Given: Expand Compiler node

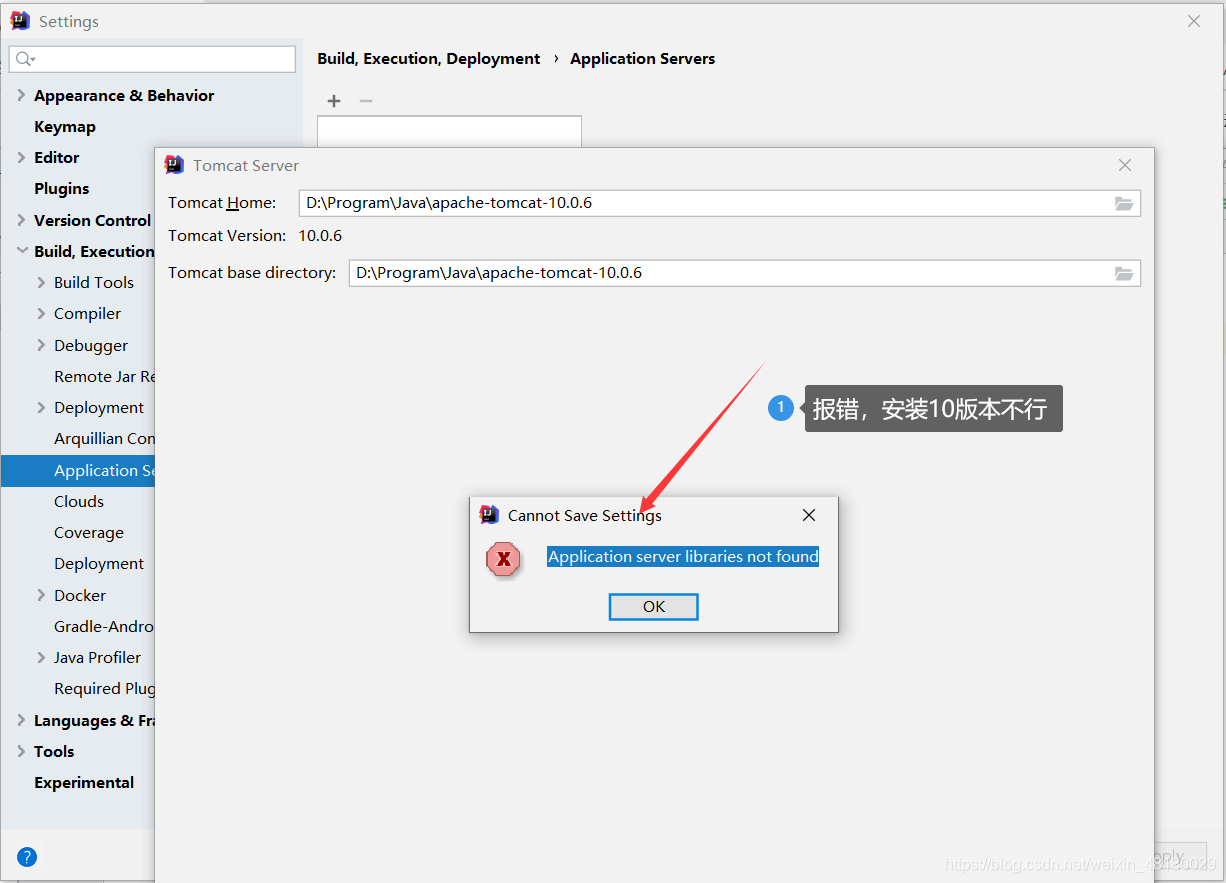Looking at the screenshot, I should [x=41, y=313].
